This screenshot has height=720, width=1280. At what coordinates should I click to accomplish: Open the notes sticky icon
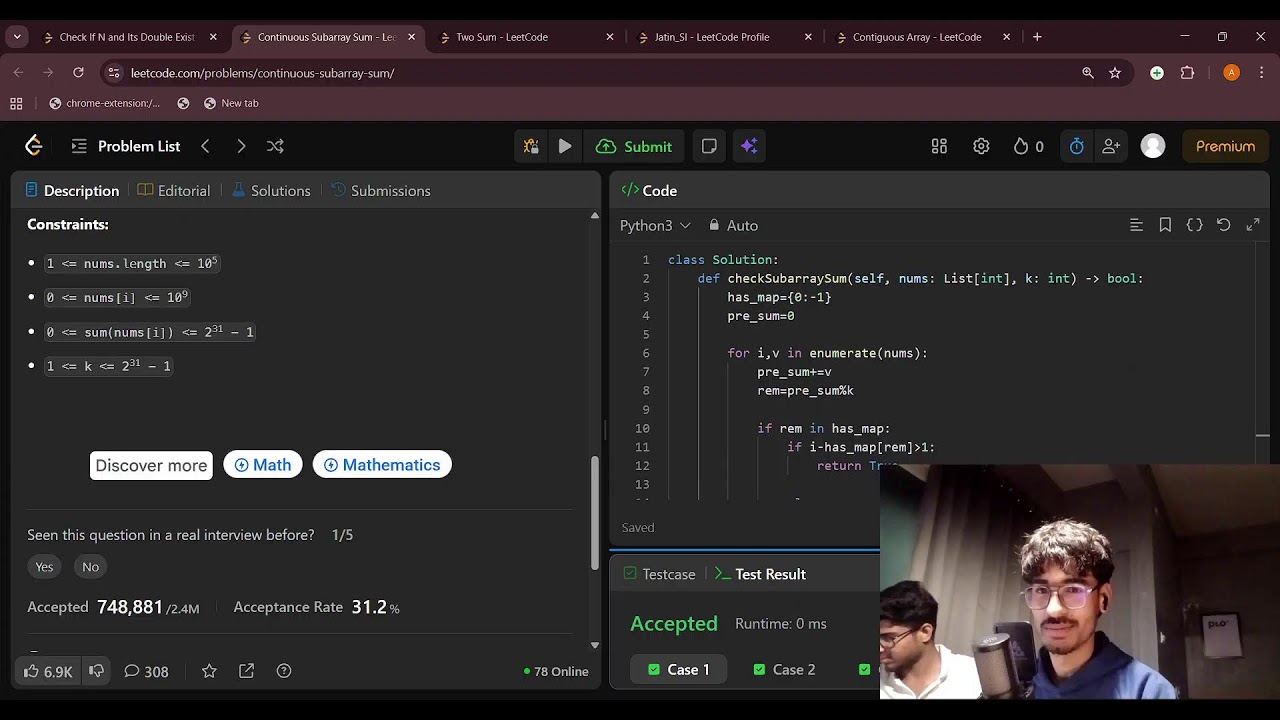point(709,146)
